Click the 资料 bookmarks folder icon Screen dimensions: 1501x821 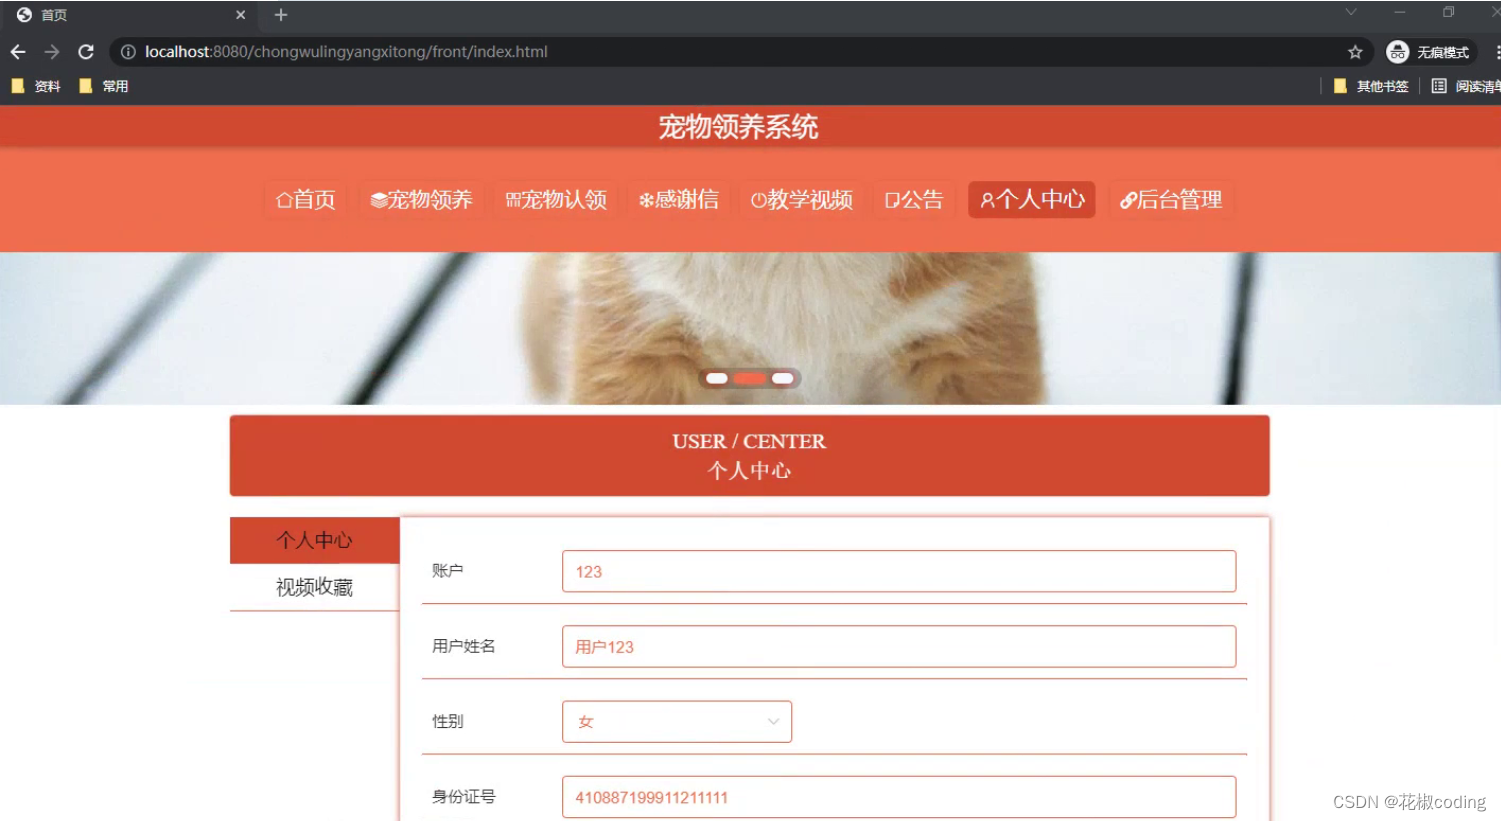(x=17, y=86)
